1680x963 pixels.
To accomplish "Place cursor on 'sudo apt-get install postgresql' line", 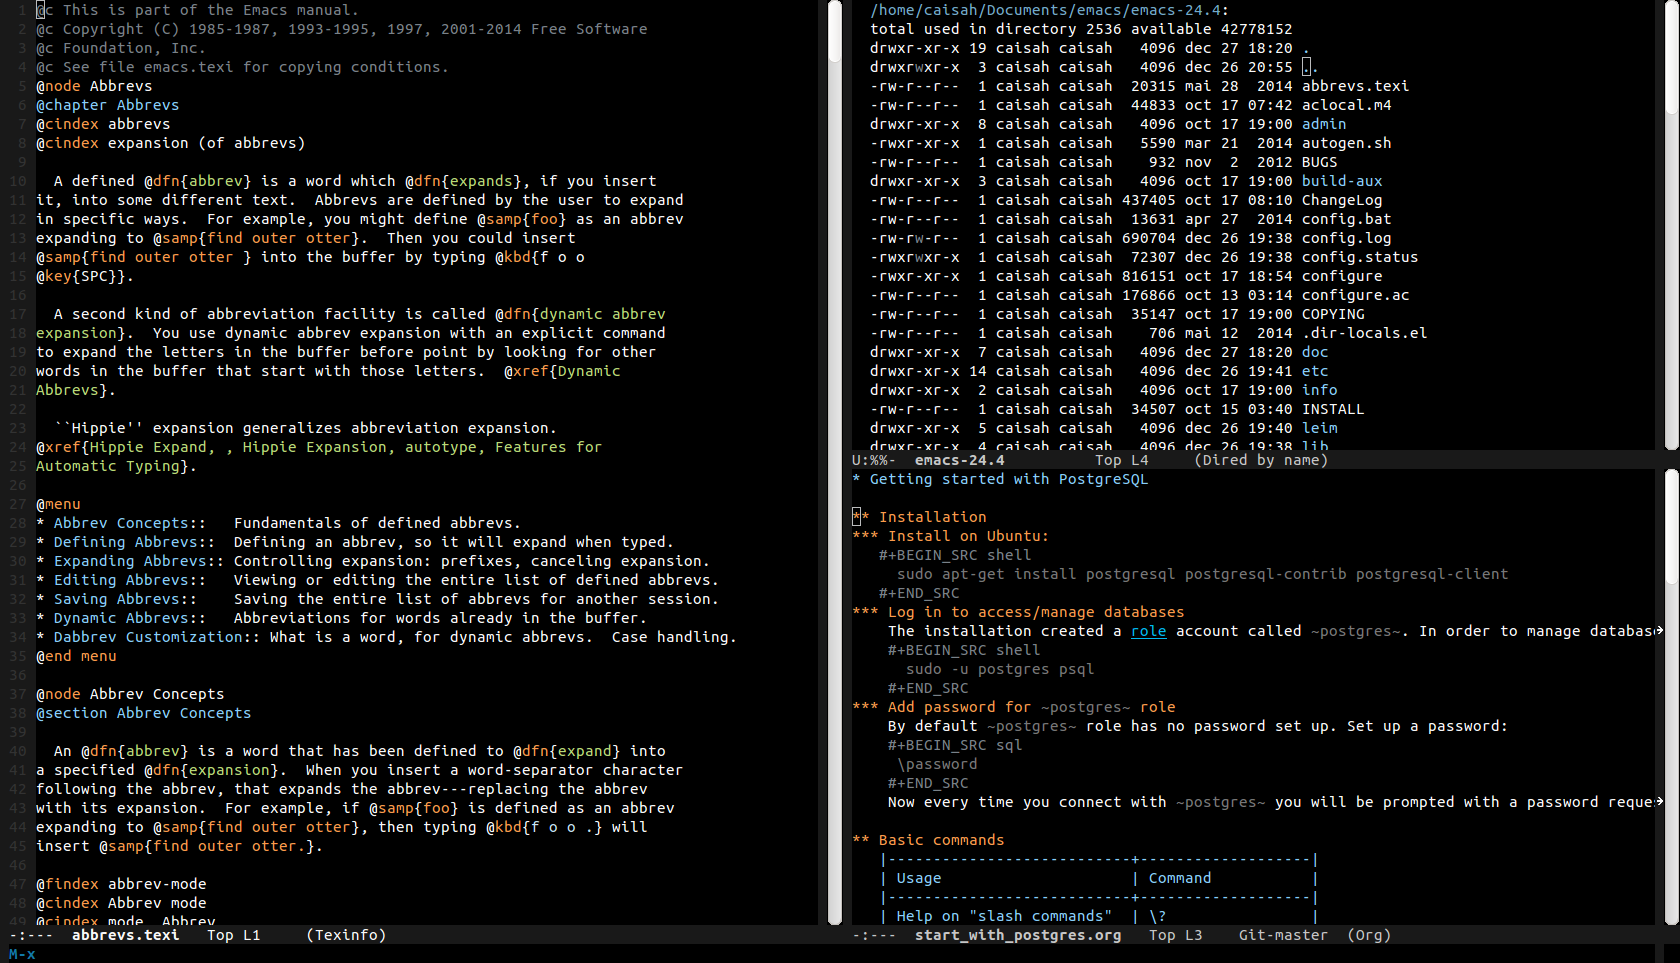I will [x=1202, y=574].
